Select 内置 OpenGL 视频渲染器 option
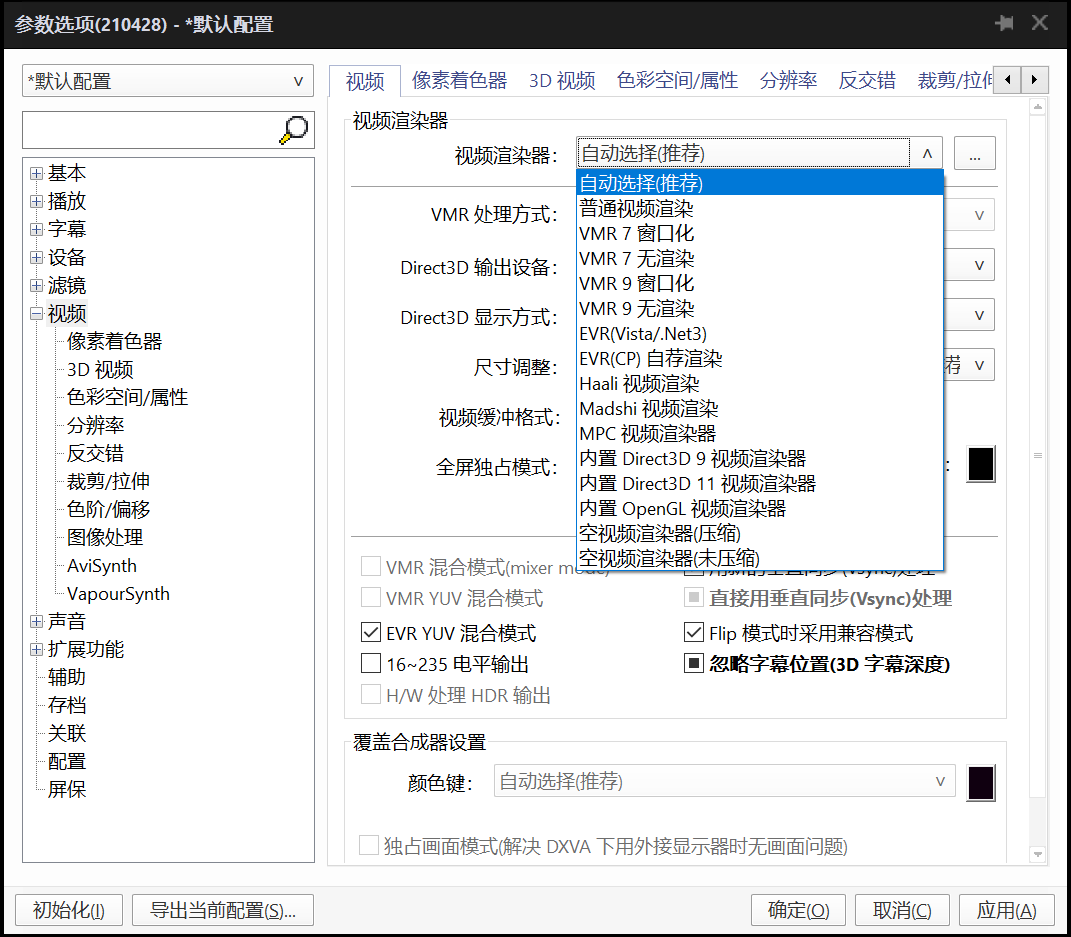Screen dimensions: 1071x937 (760, 509)
